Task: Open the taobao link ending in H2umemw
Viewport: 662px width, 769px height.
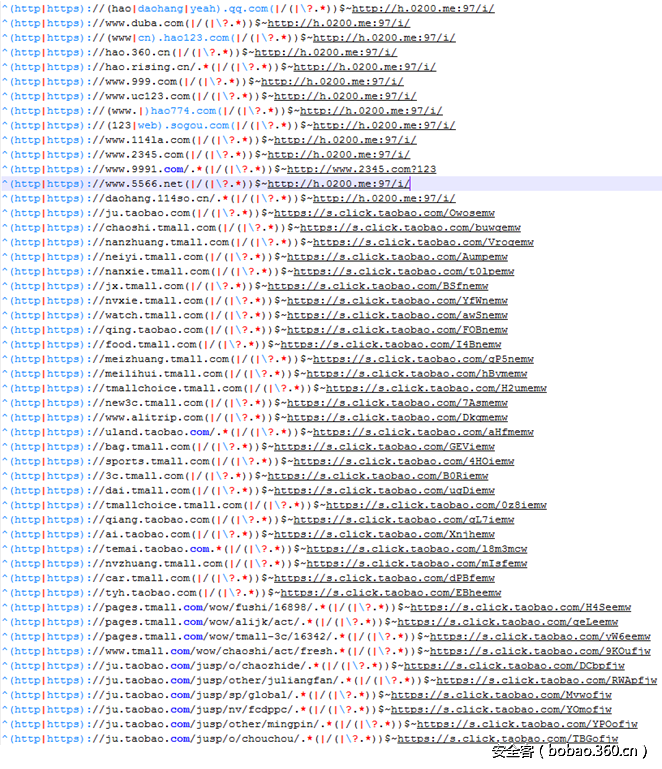Action: coord(436,388)
